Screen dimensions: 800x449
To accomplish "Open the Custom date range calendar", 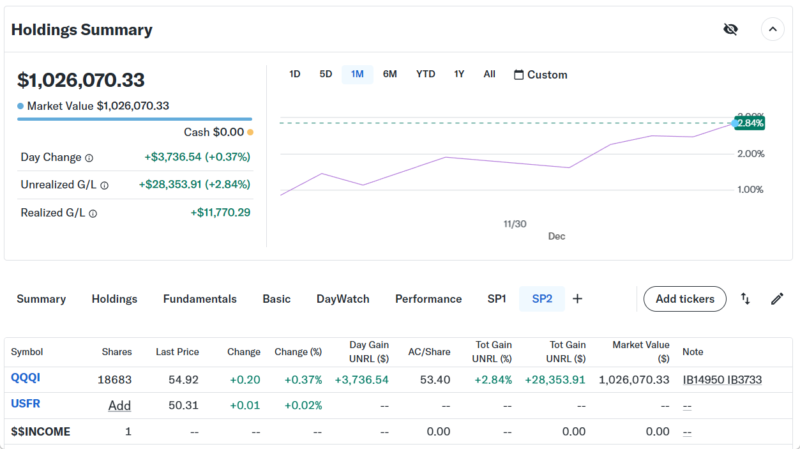I will click(x=540, y=75).
